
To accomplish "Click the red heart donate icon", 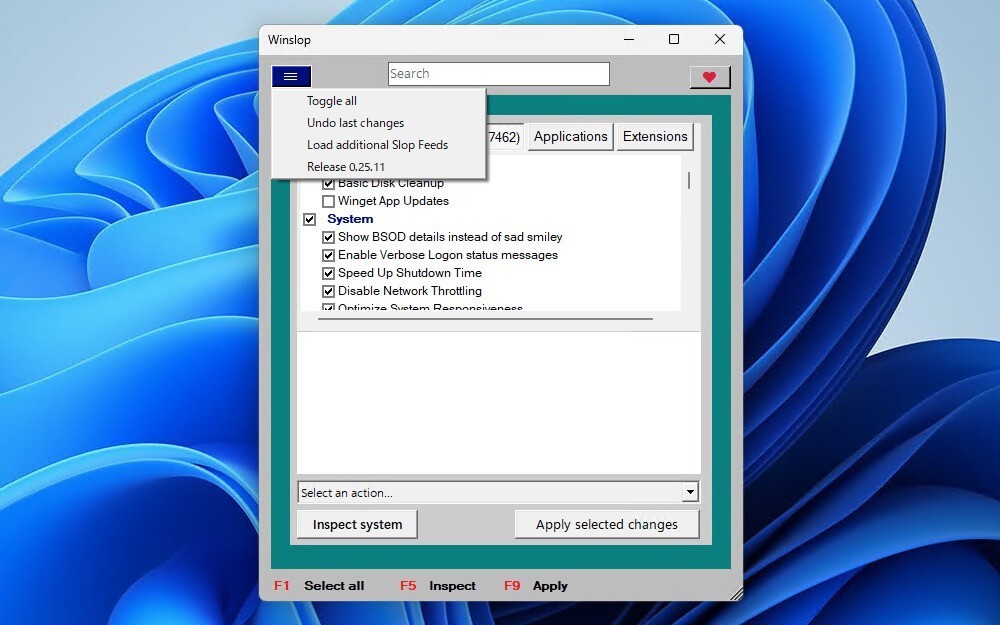I will [710, 77].
